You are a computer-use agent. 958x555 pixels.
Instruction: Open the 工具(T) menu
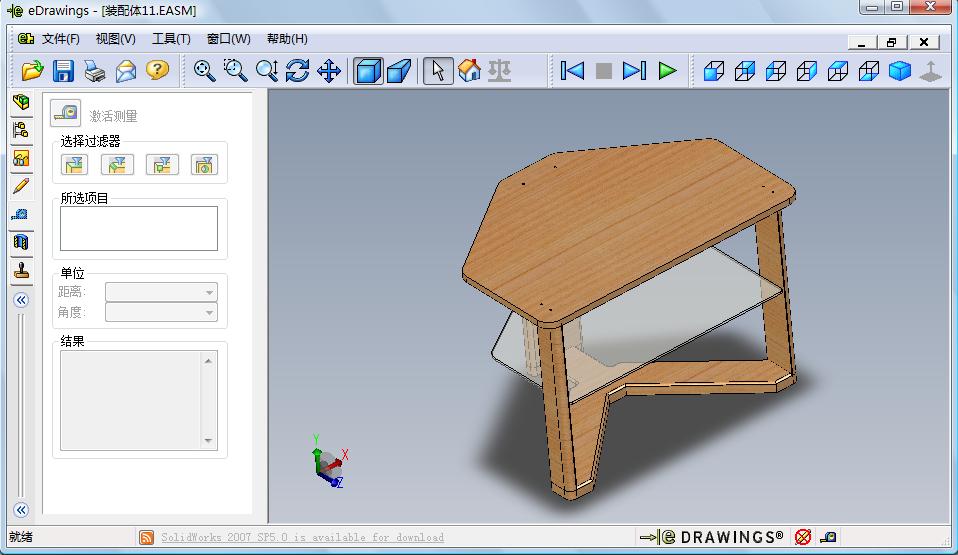click(x=171, y=39)
